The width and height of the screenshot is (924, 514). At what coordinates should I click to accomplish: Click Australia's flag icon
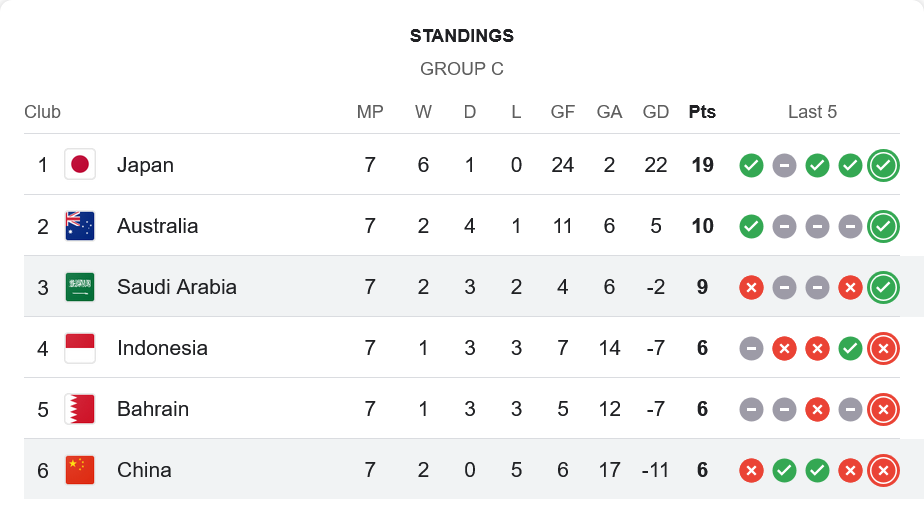pyautogui.click(x=80, y=226)
